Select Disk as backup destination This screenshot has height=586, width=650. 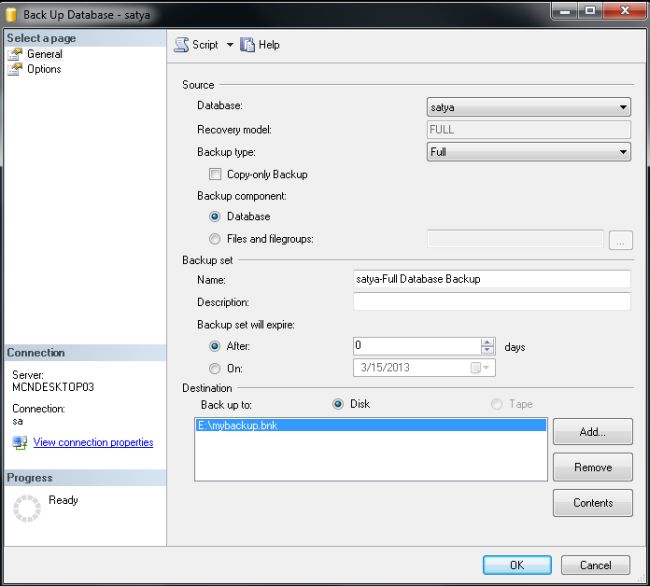point(338,404)
